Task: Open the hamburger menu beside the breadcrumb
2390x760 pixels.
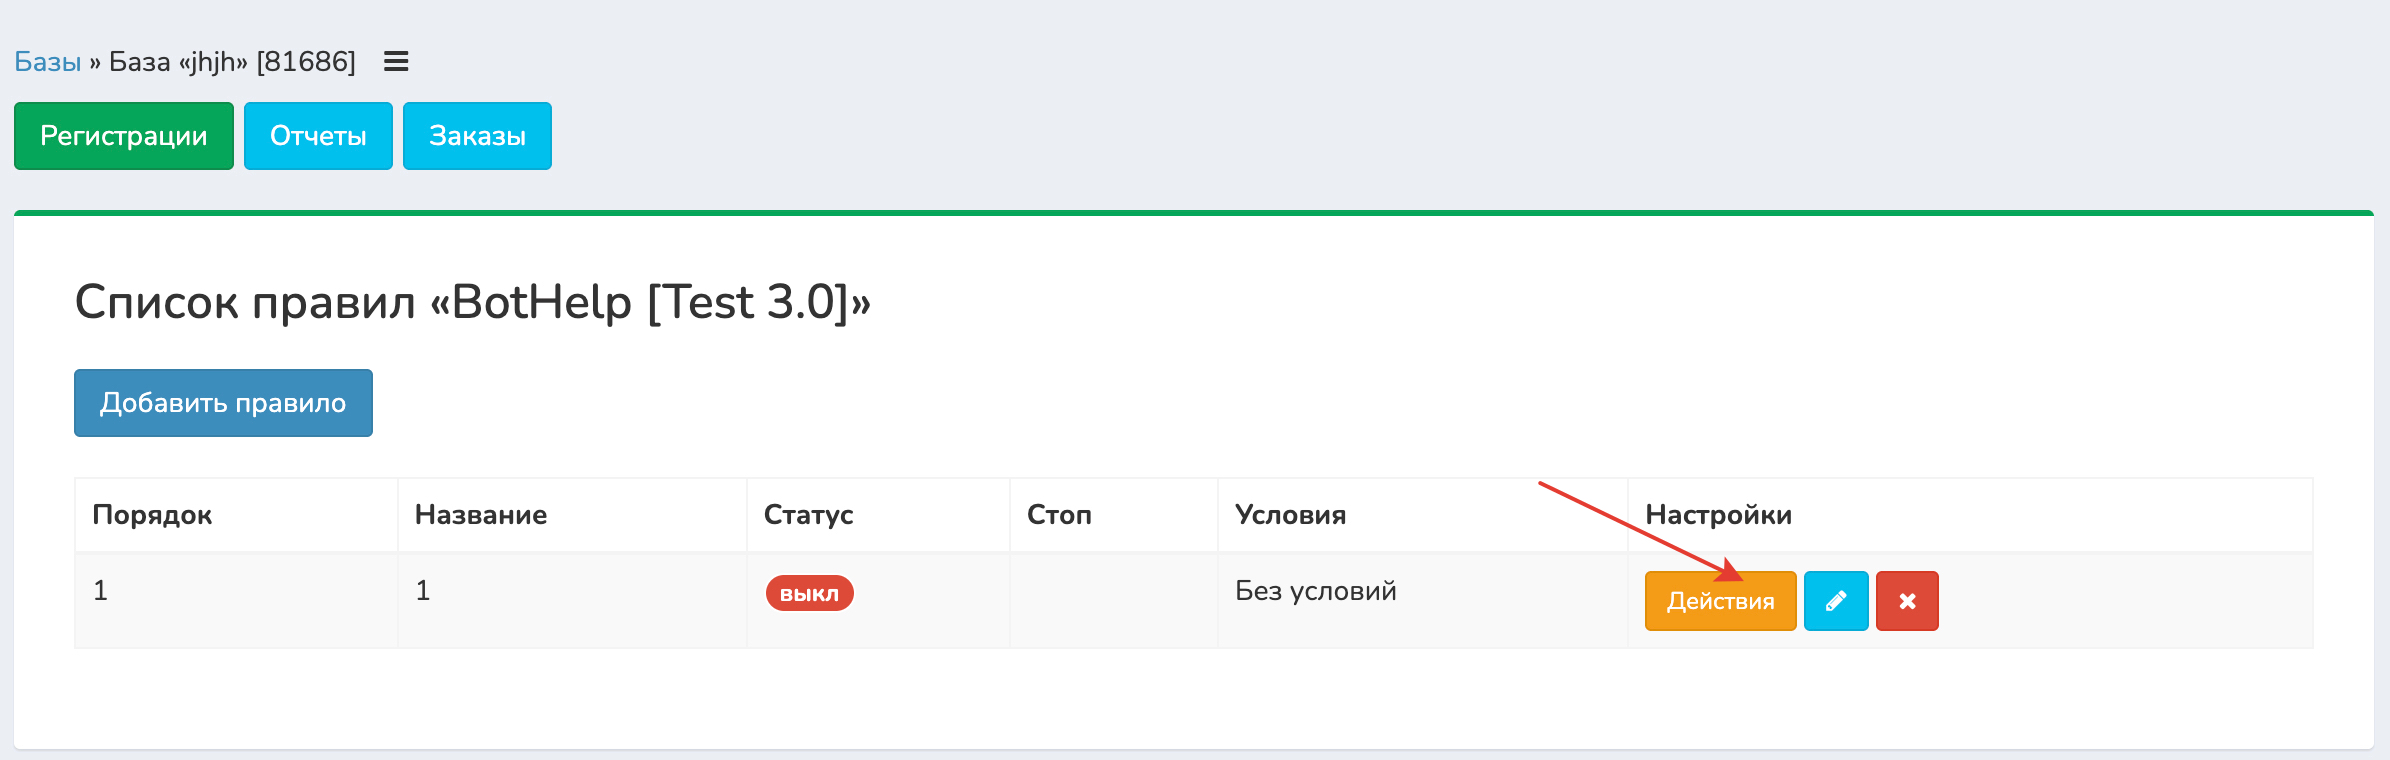Action: (x=396, y=62)
